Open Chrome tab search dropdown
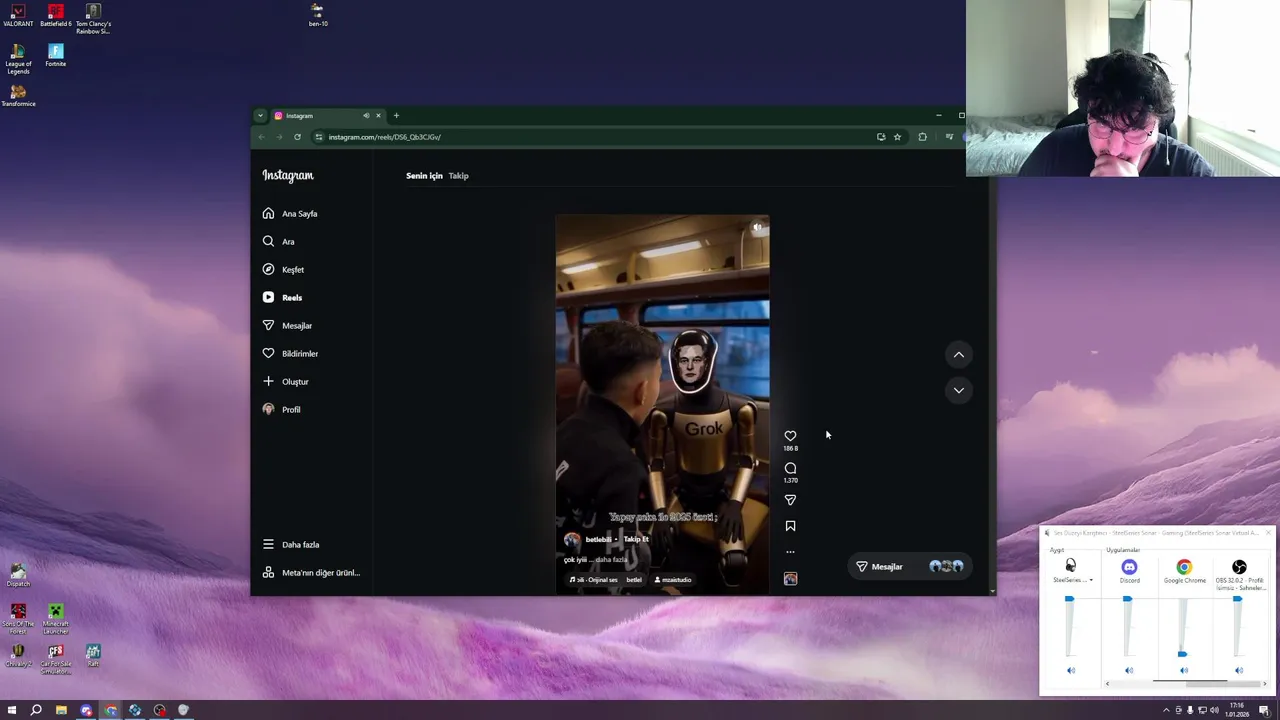 pos(260,115)
